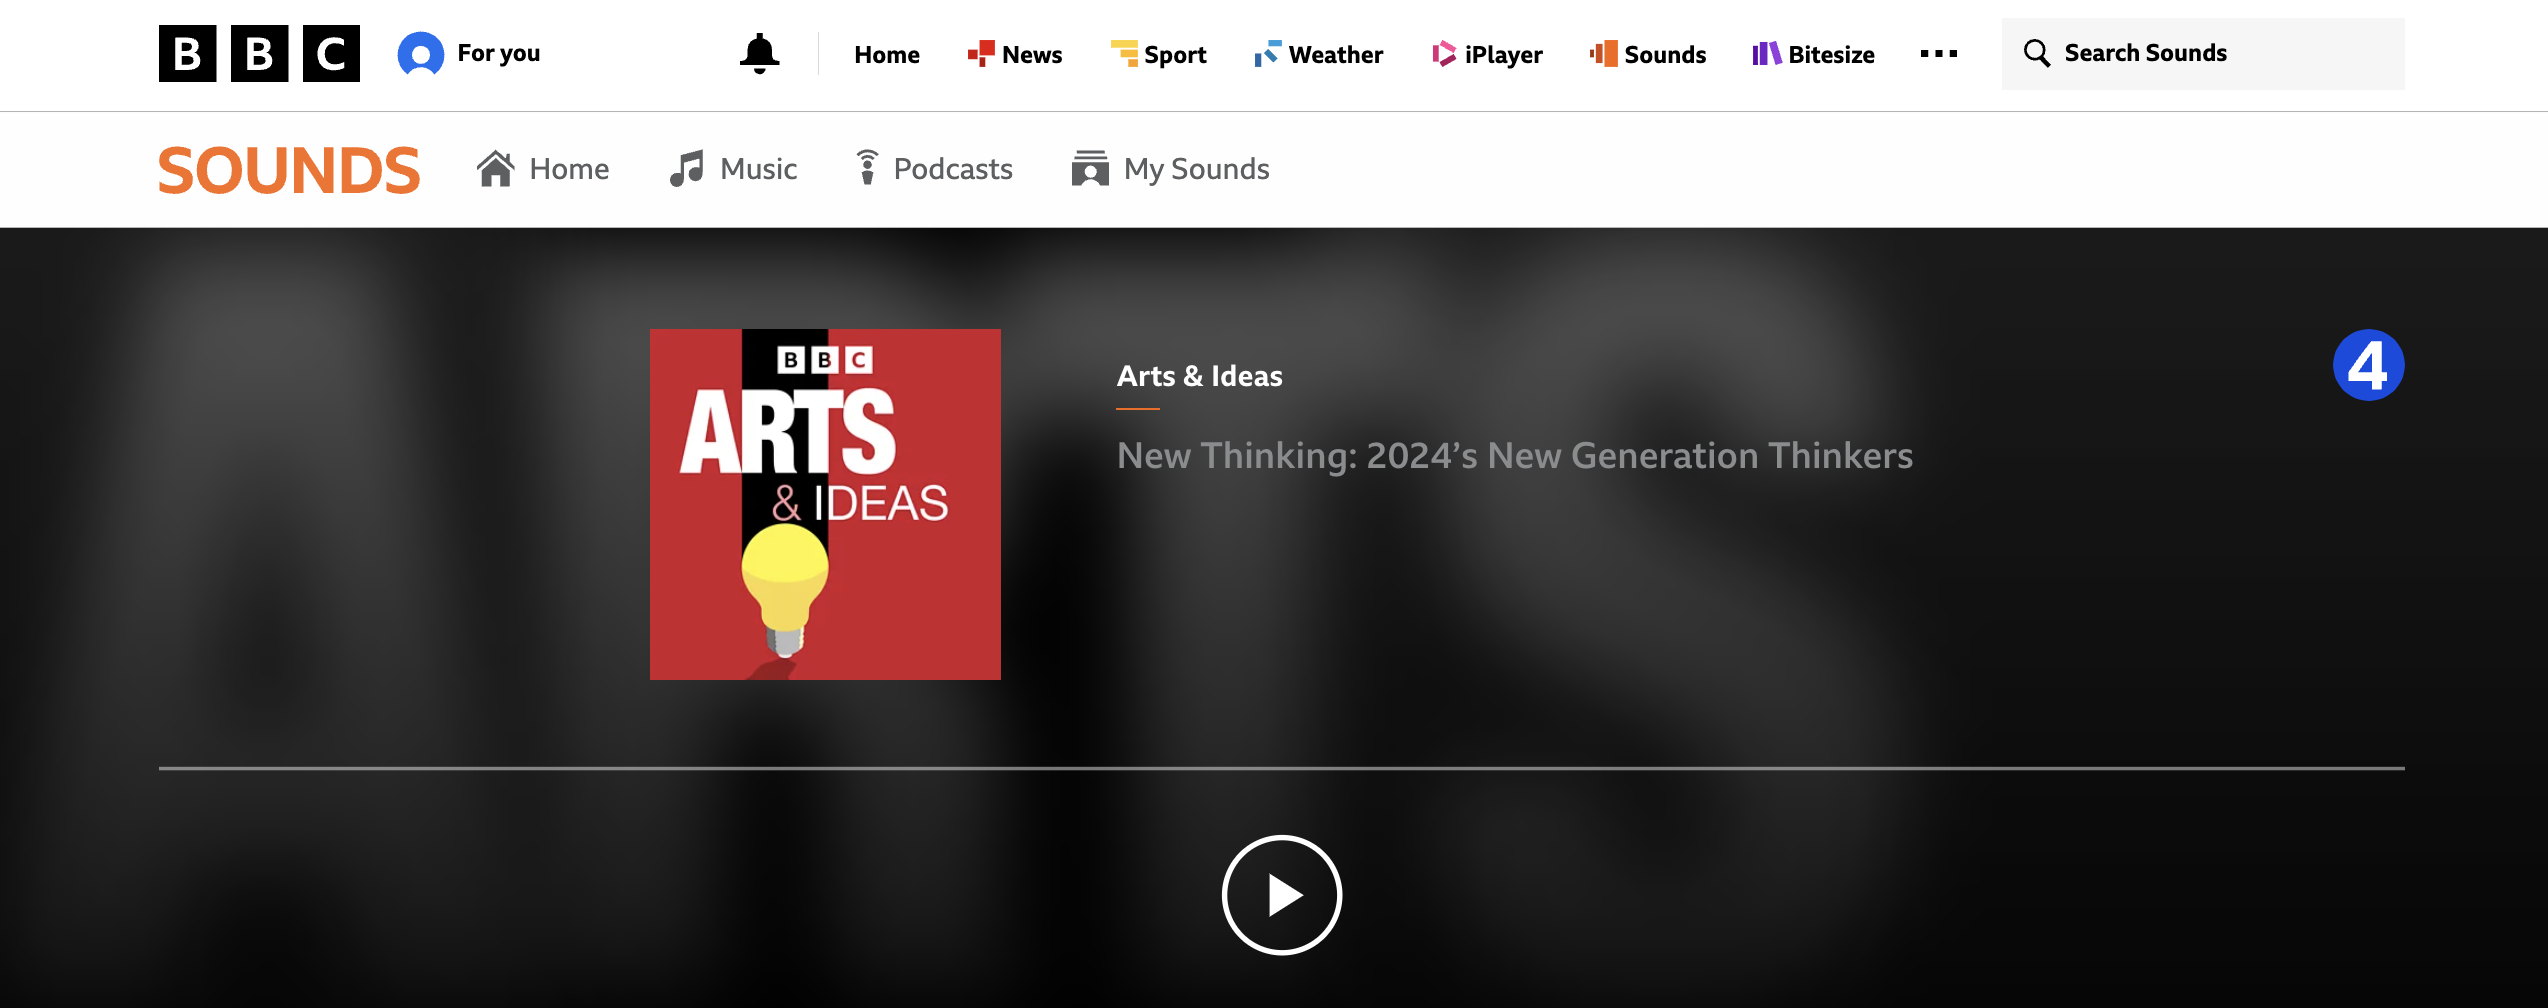This screenshot has height=1008, width=2548.
Task: Click the Radio 4 station logo
Action: tap(2369, 365)
